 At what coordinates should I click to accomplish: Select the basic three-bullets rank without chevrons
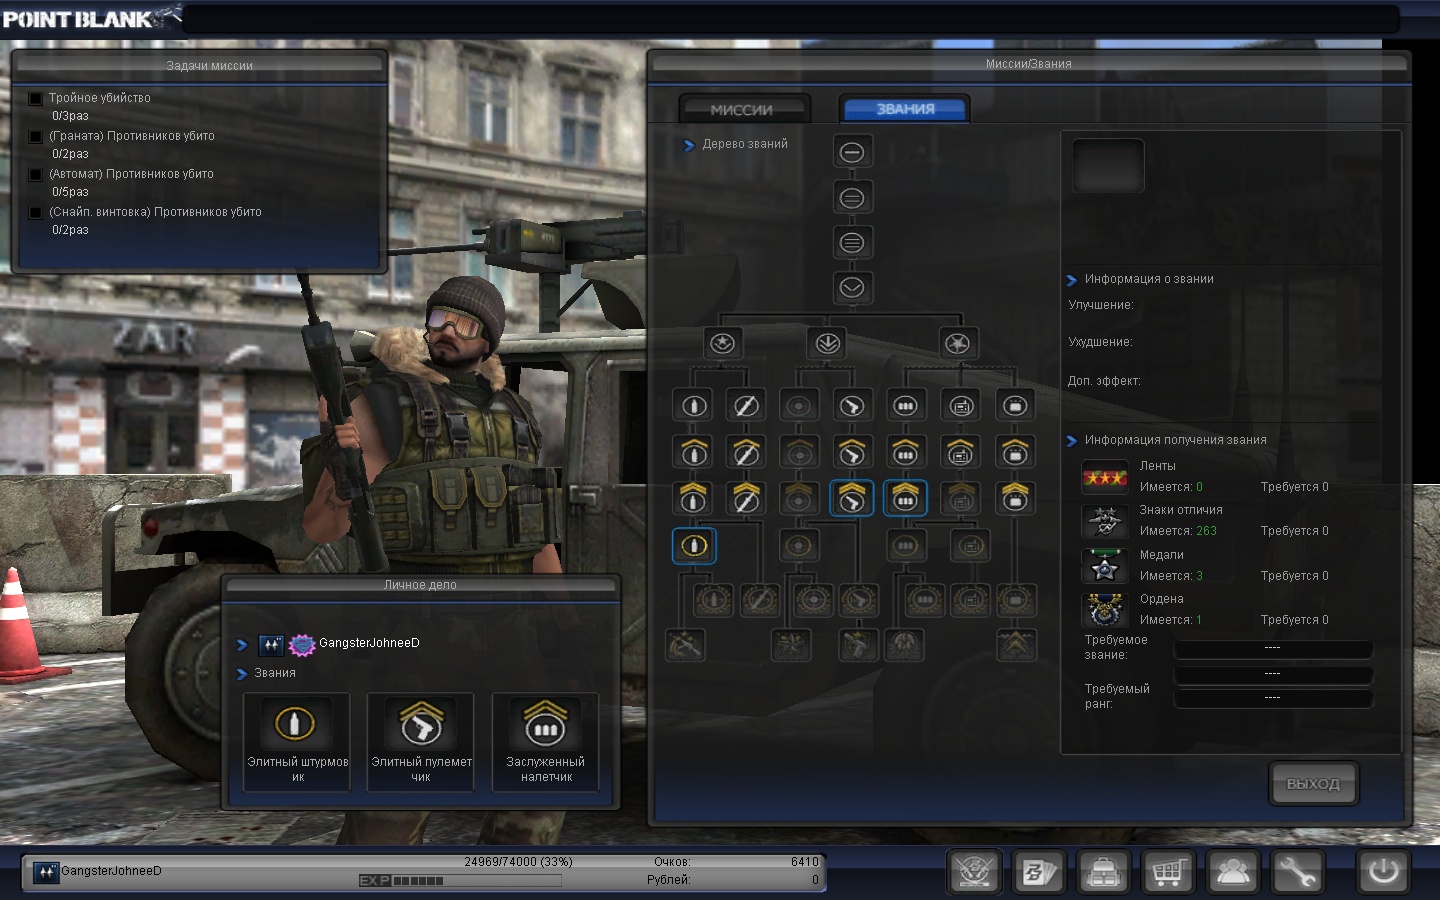point(905,406)
